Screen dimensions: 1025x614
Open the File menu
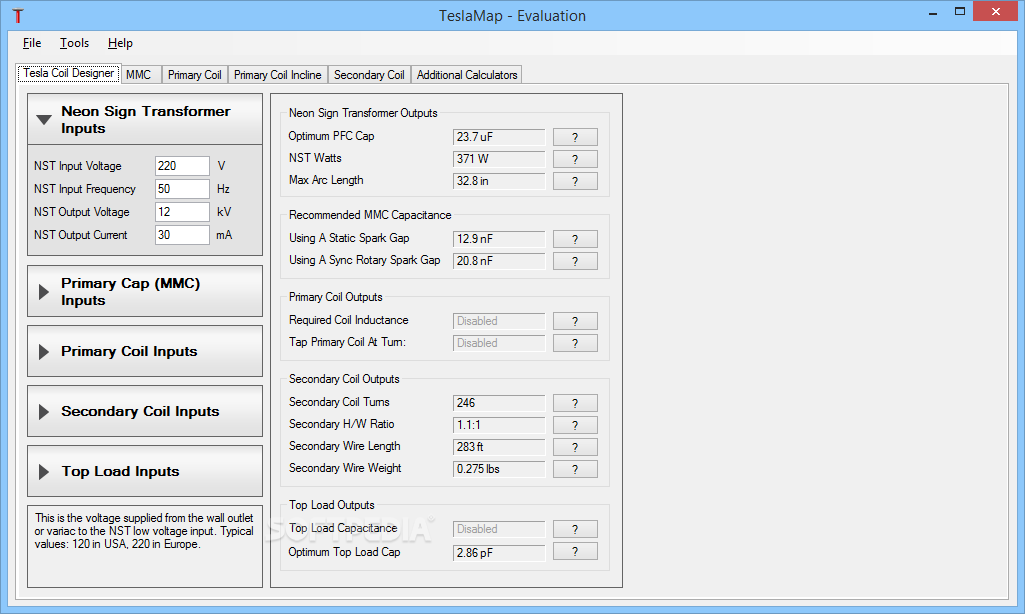coord(32,43)
